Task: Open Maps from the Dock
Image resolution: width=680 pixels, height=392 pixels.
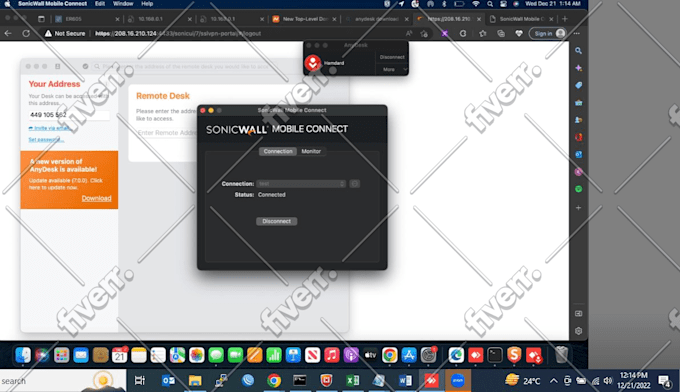Action: (177, 355)
